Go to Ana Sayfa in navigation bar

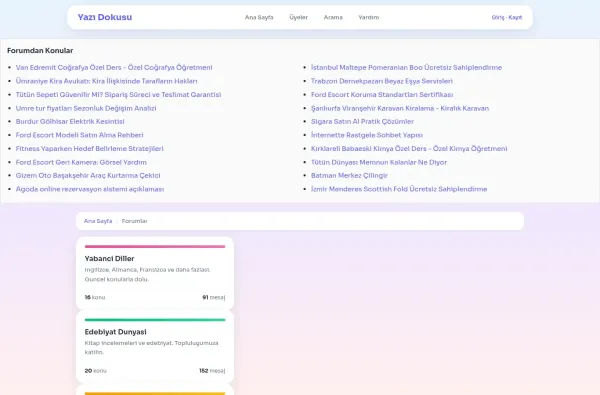(259, 17)
